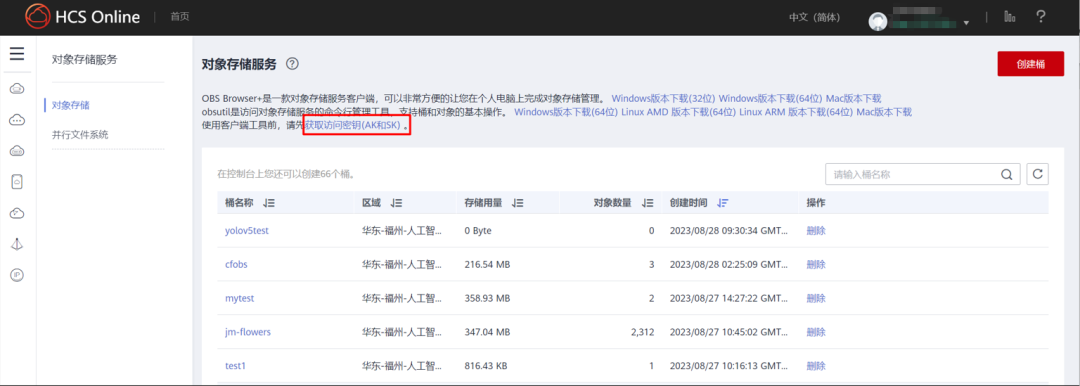This screenshot has height=386, width=1080.
Task: Open the jm-flowers bucket
Action: [x=248, y=332]
